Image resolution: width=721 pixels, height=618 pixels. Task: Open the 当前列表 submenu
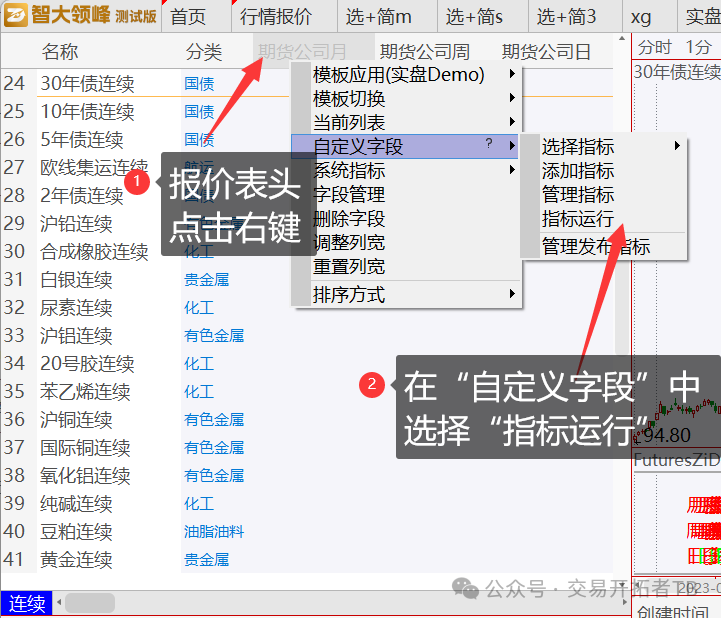click(406, 122)
